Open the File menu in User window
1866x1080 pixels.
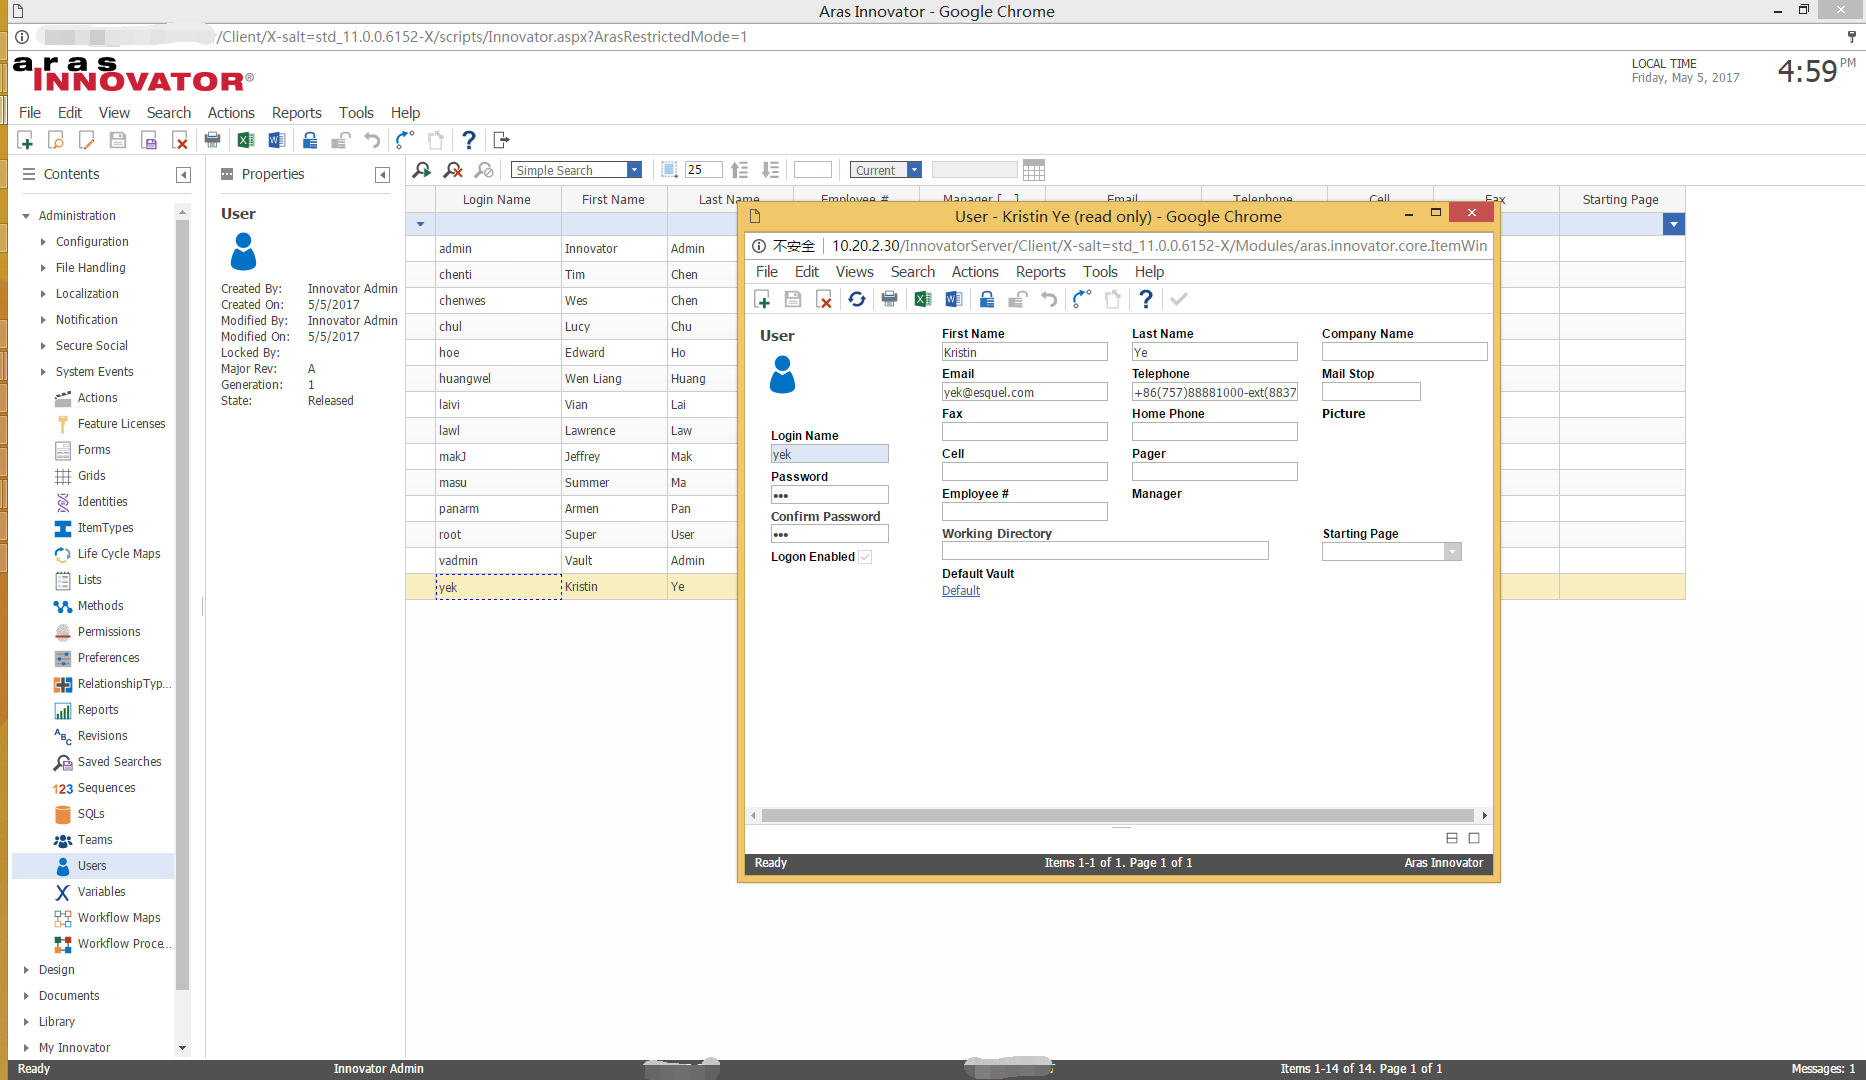coord(767,272)
